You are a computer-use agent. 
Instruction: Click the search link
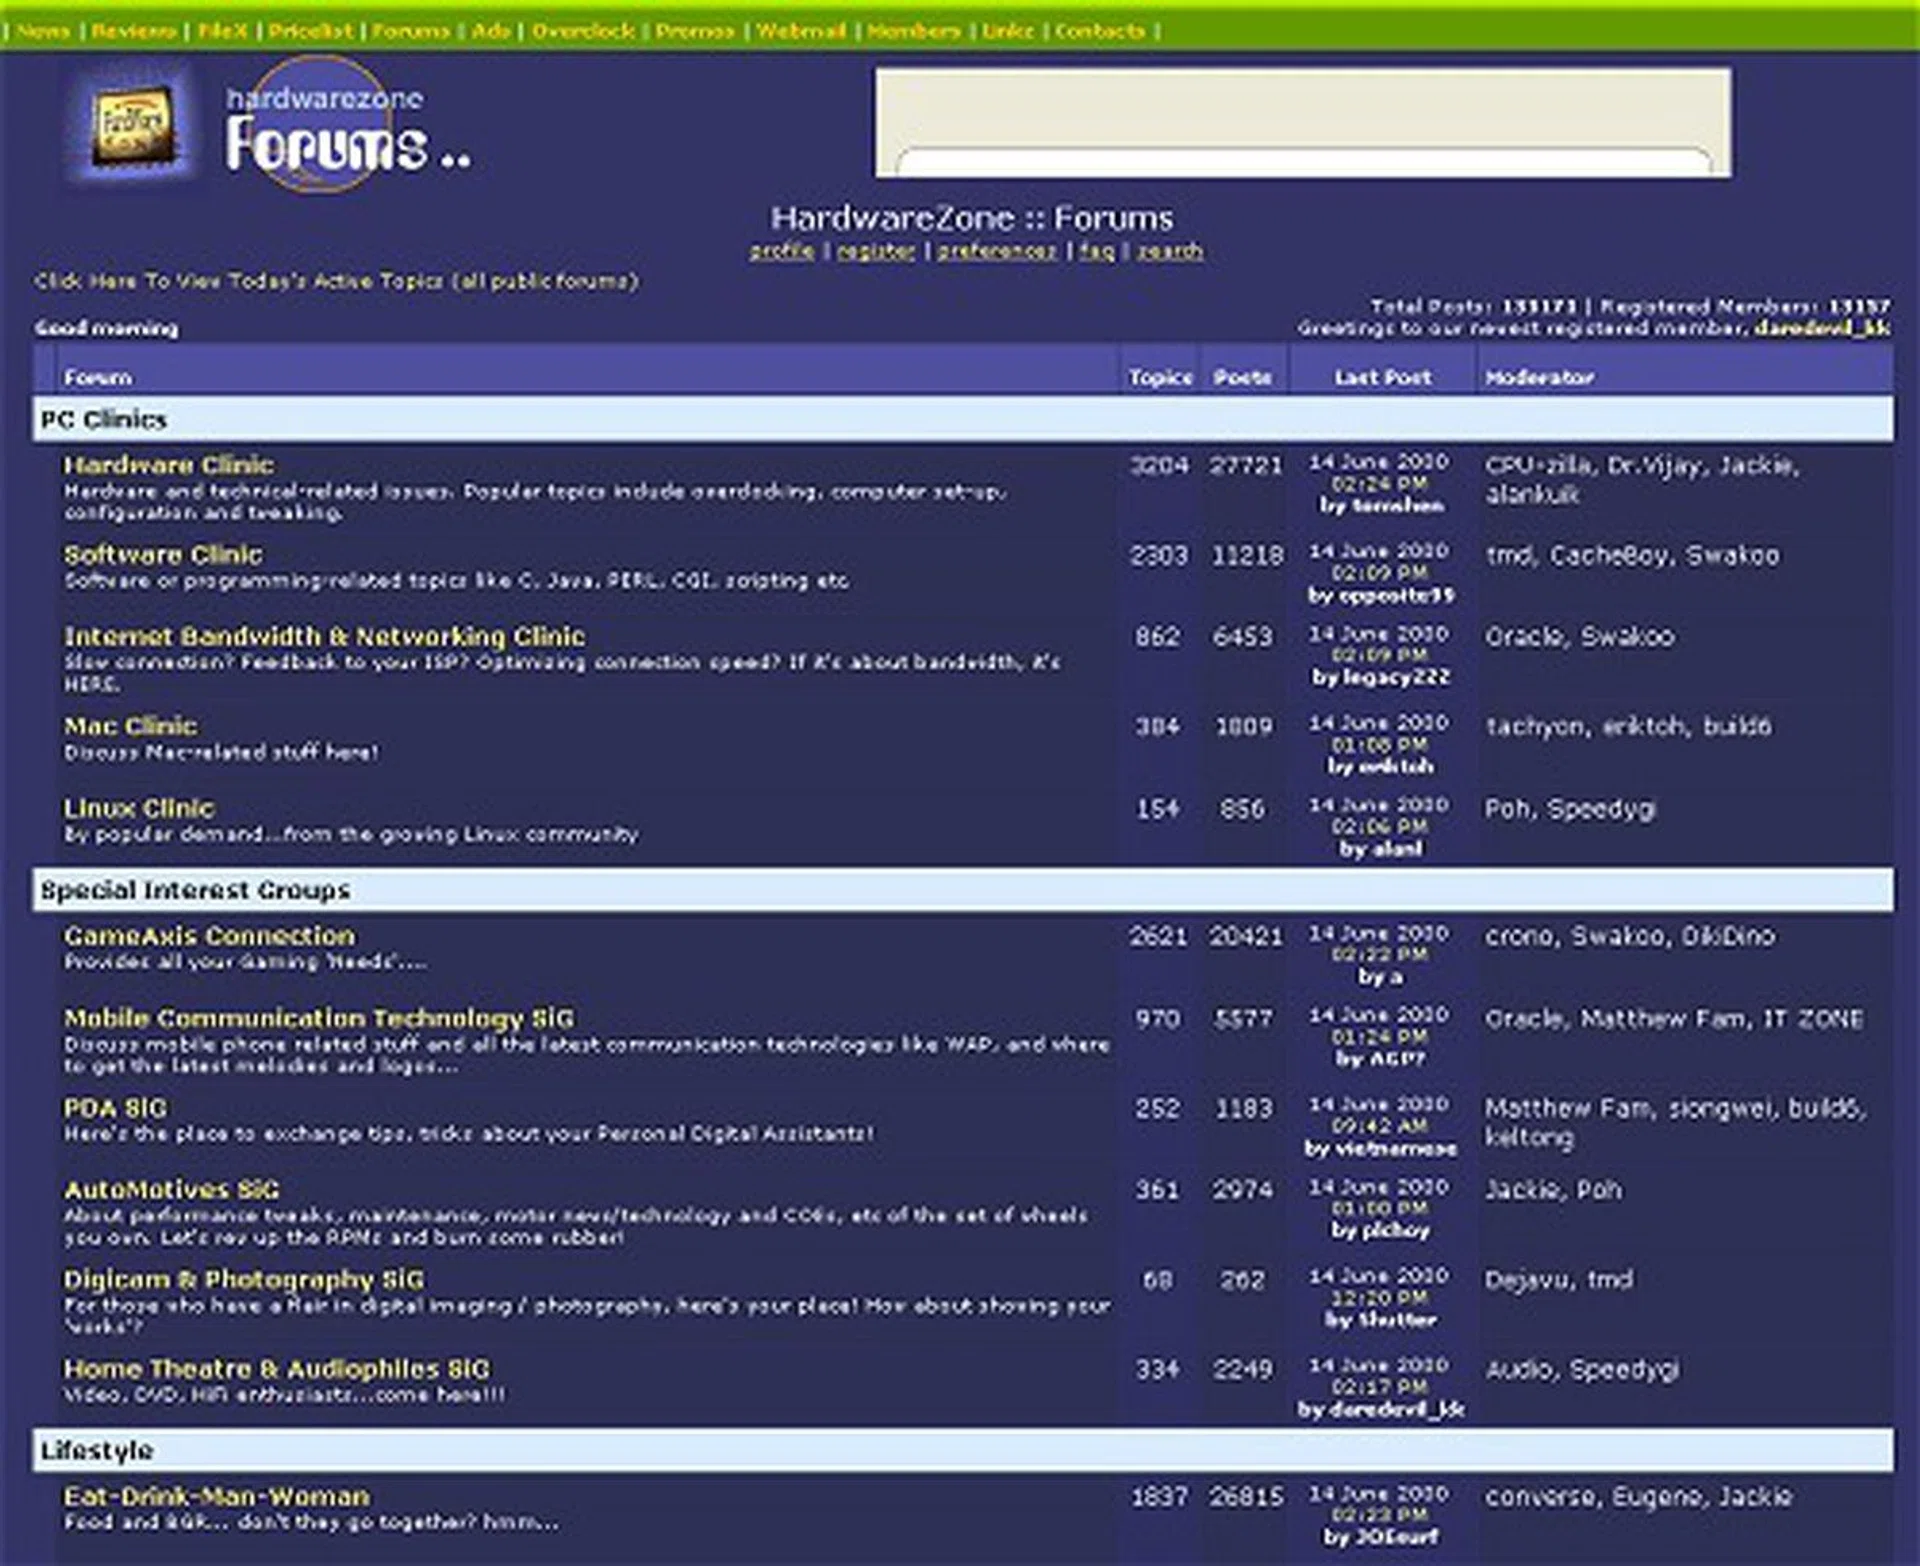[1170, 251]
